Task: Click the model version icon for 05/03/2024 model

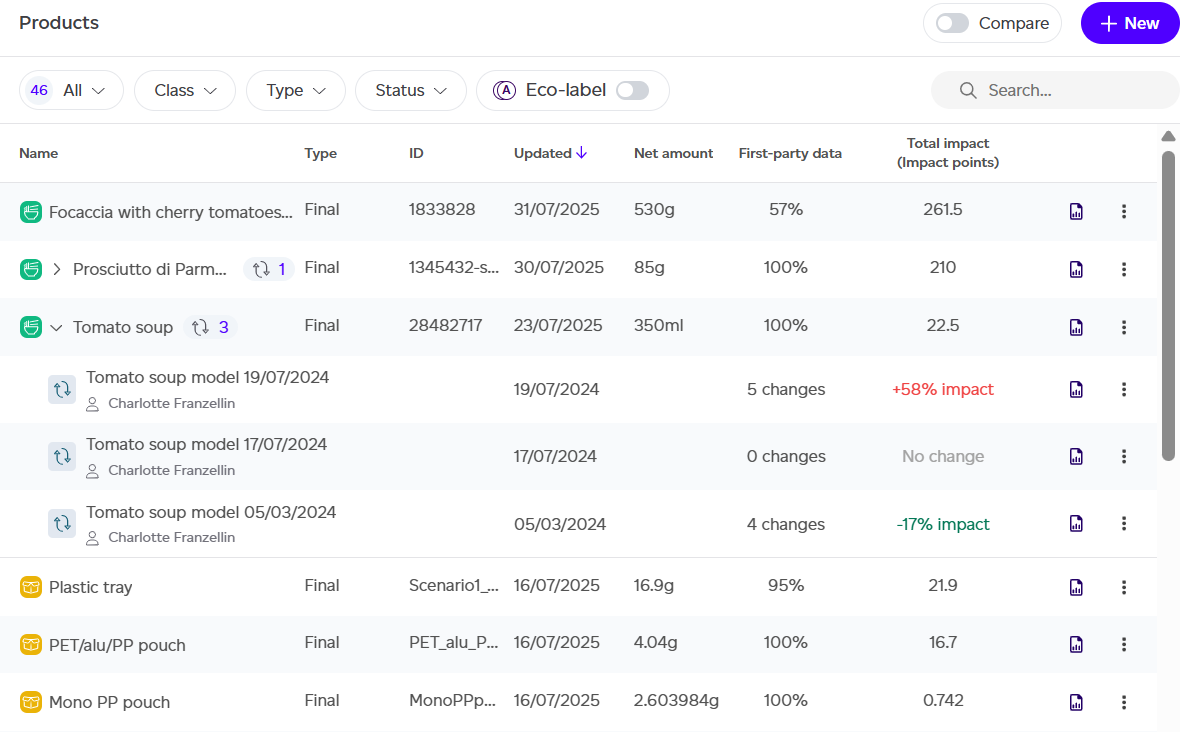Action: pos(62,523)
